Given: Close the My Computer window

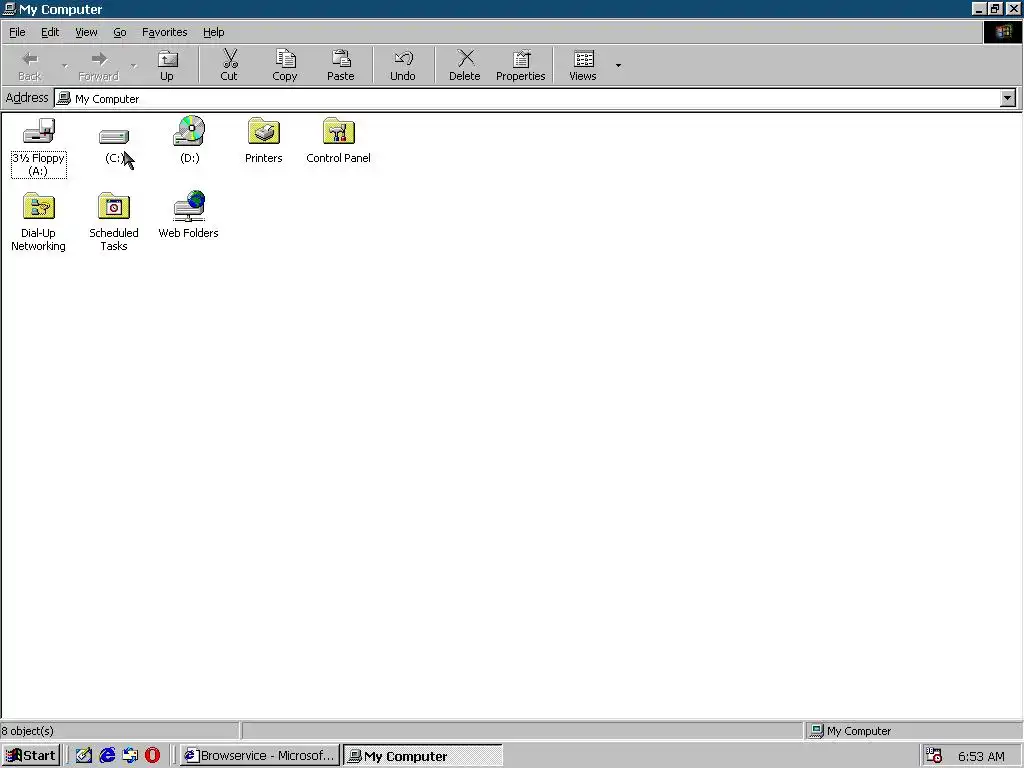Looking at the screenshot, I should coord(1013,9).
